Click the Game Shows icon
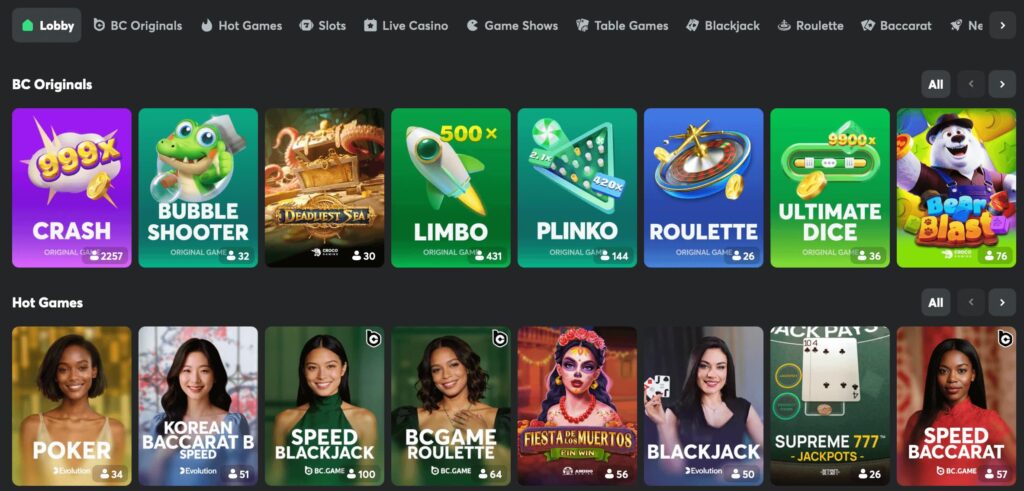Image resolution: width=1024 pixels, height=491 pixels. click(472, 25)
